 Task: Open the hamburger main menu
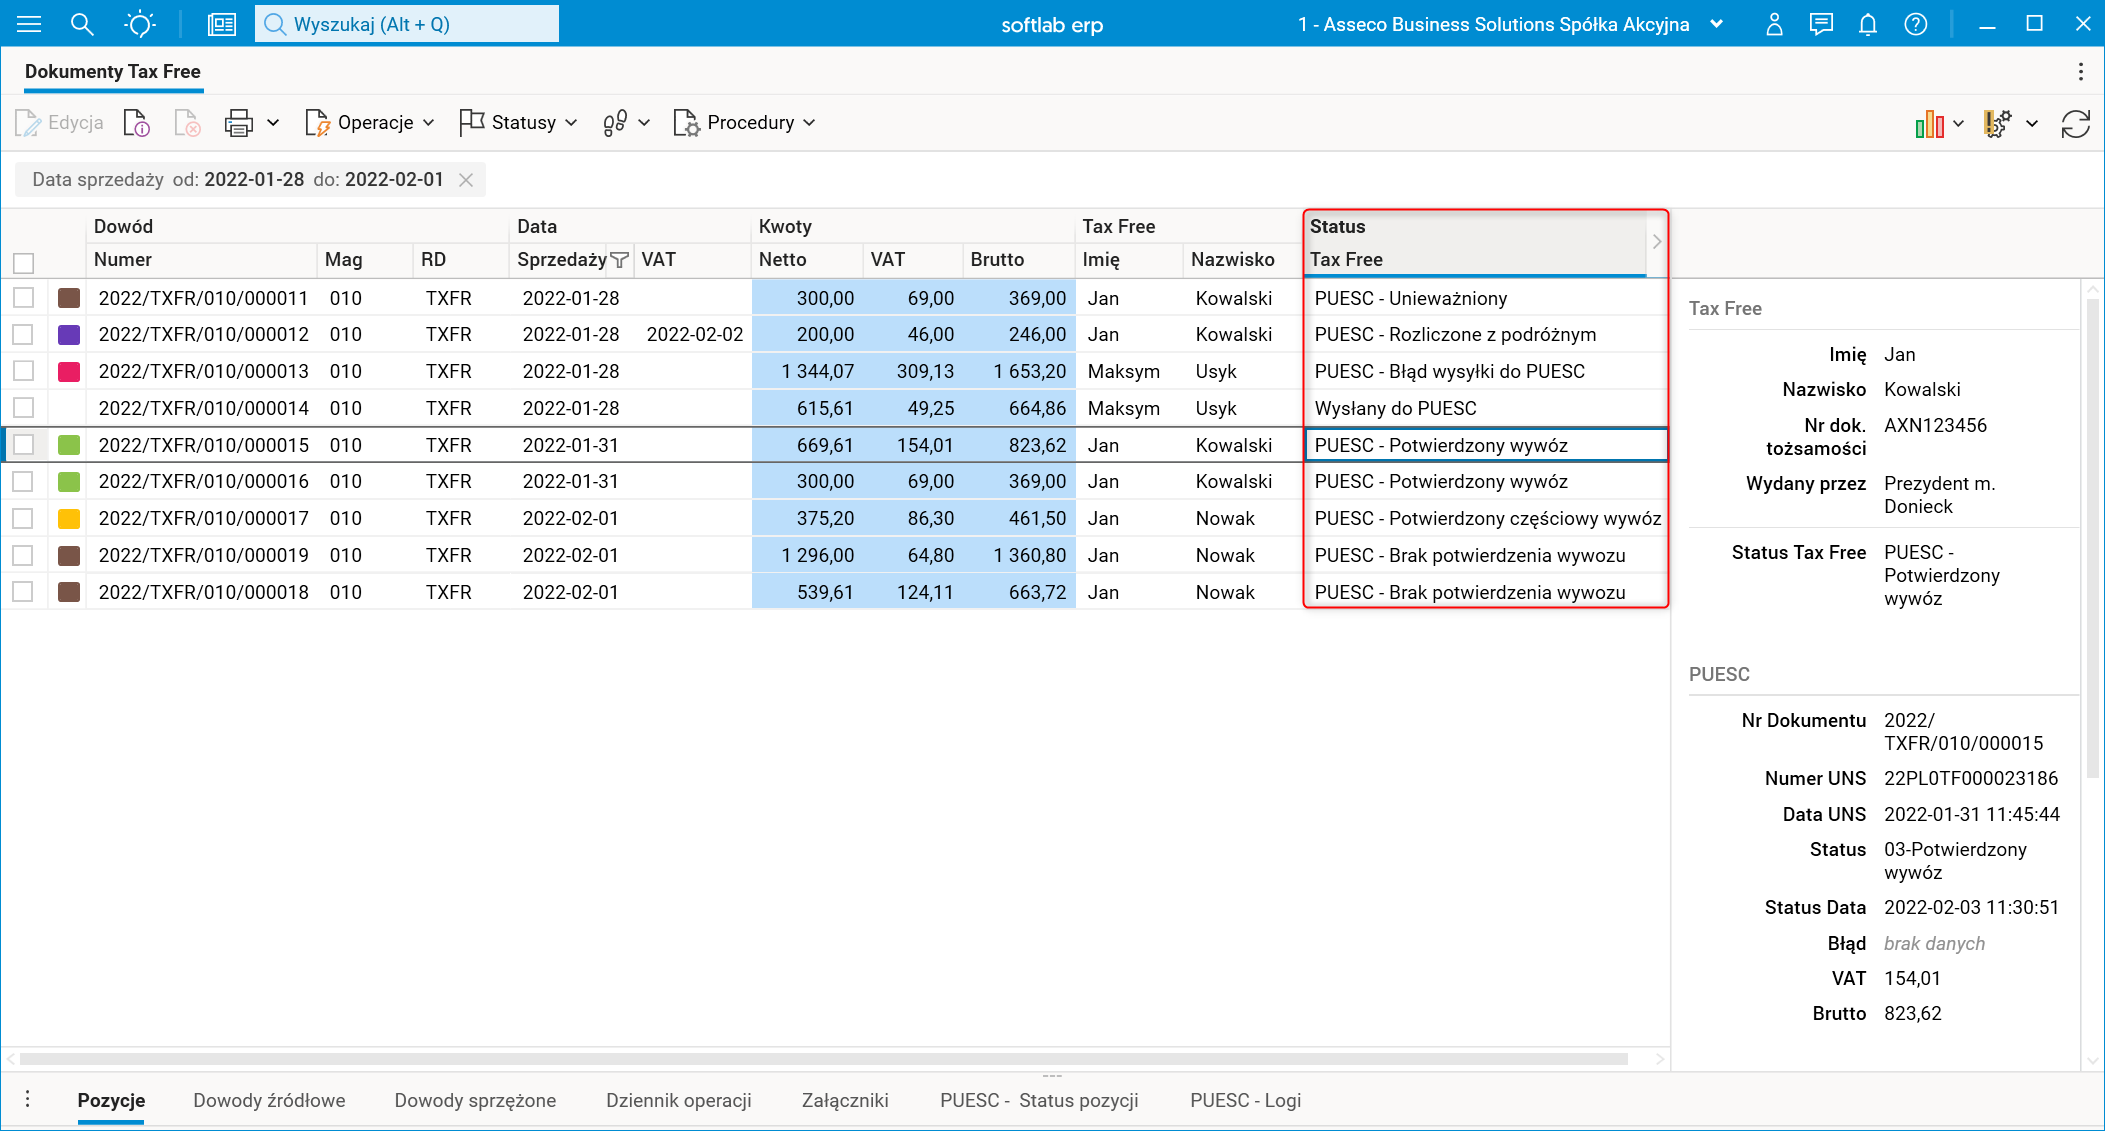(x=29, y=24)
